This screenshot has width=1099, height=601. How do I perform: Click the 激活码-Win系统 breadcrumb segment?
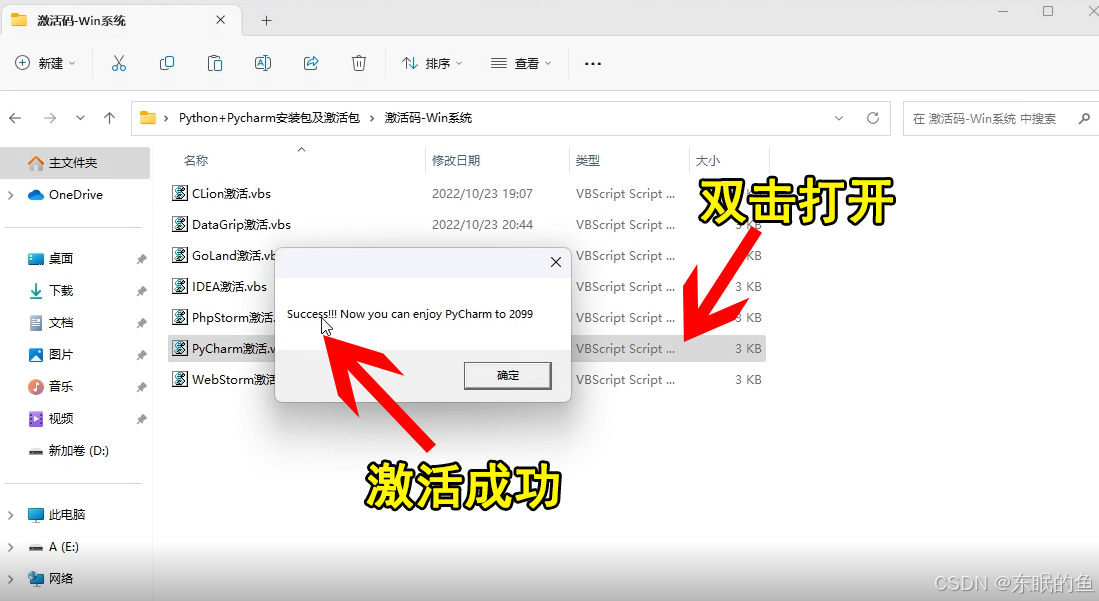(x=428, y=118)
